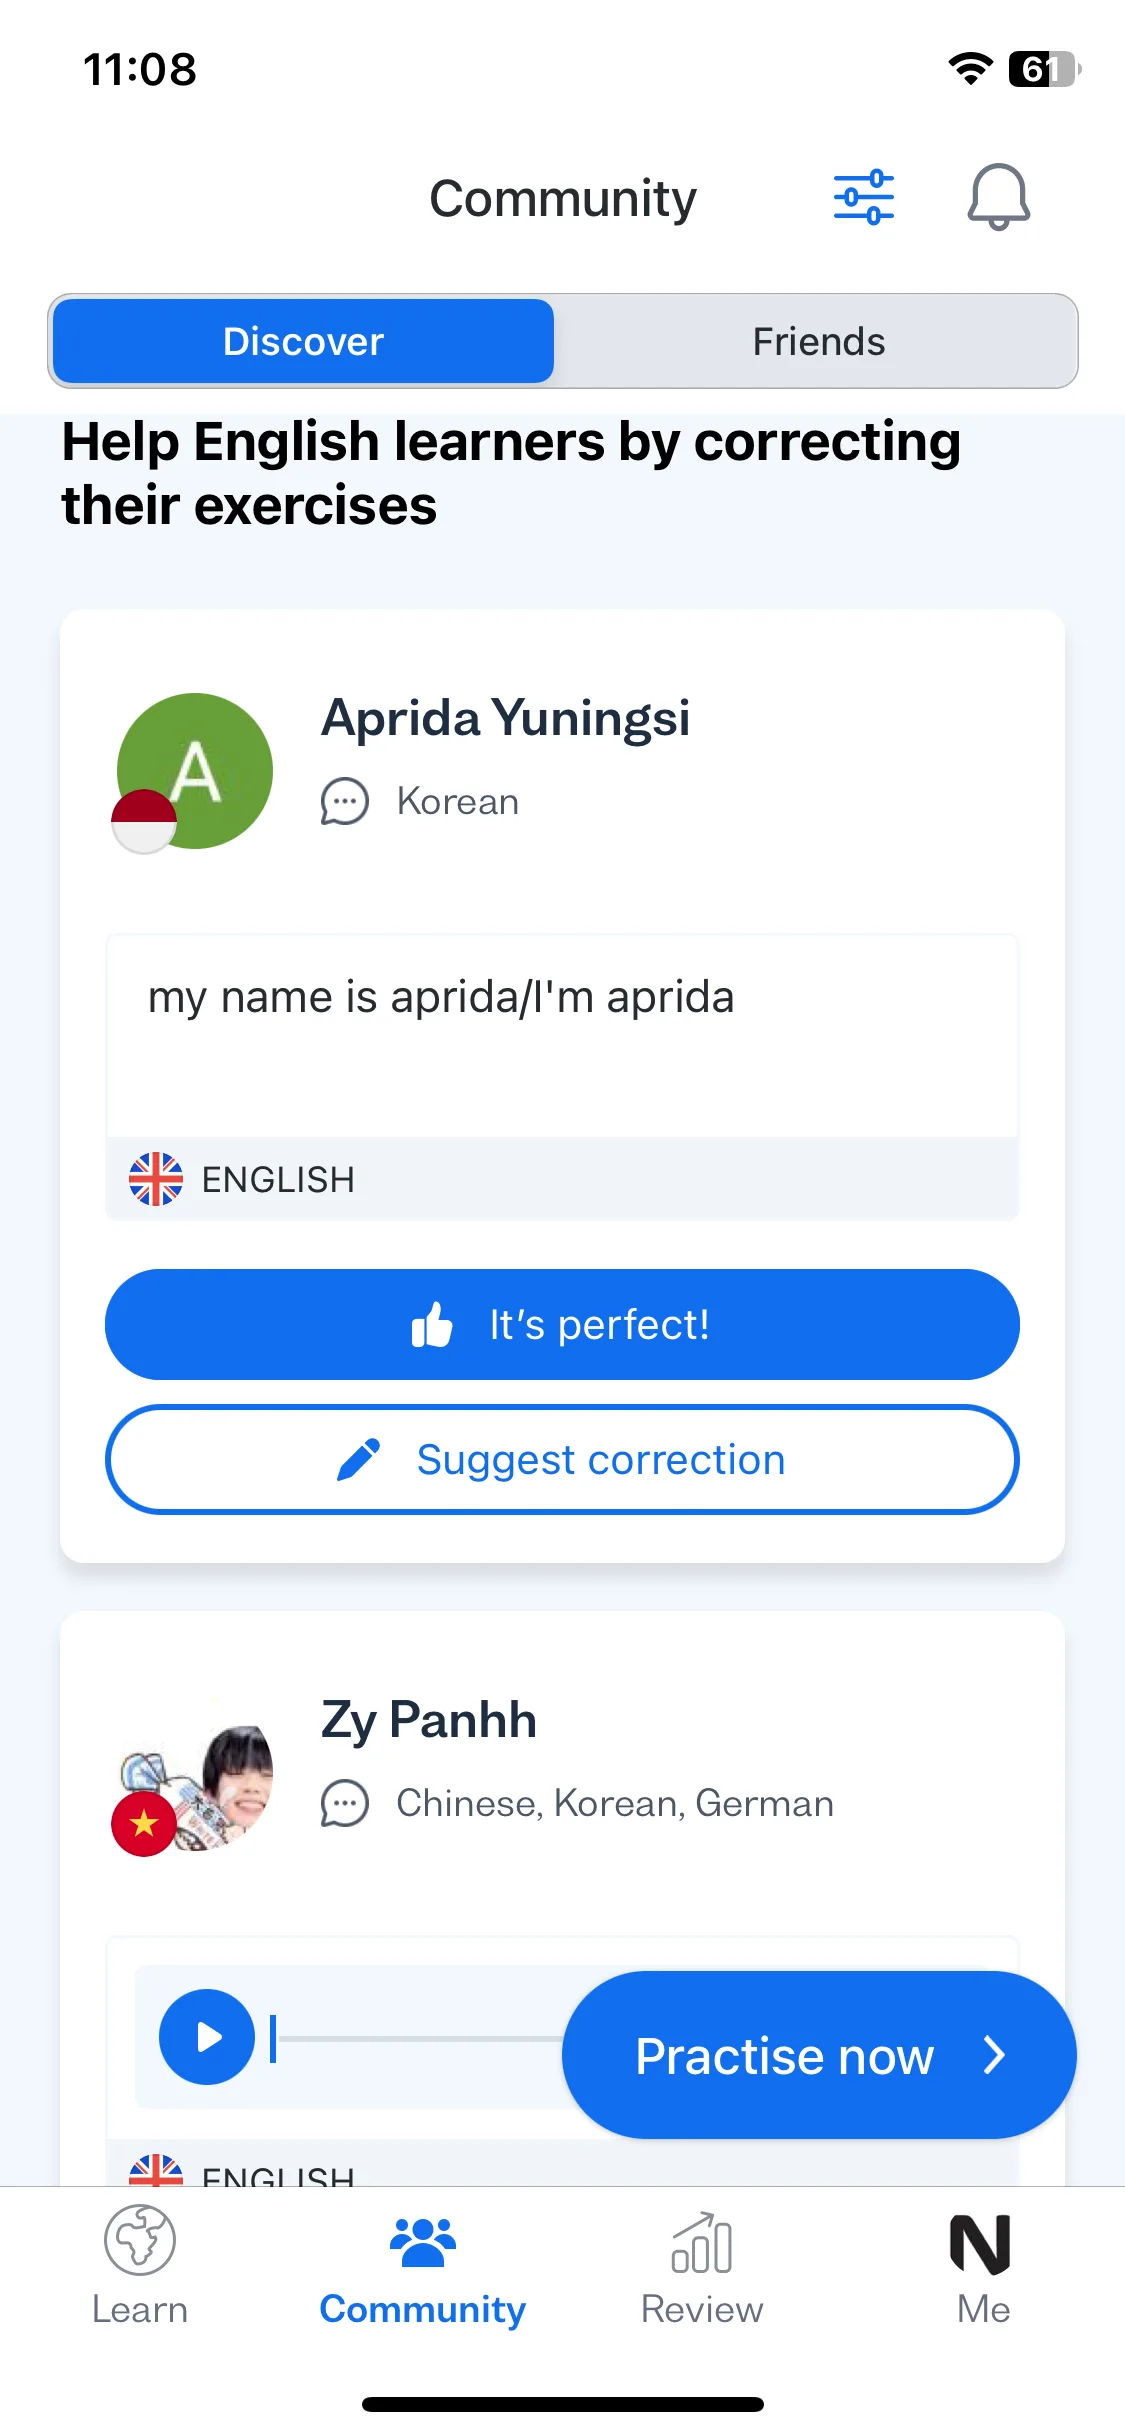Image resolution: width=1125 pixels, height=2436 pixels.
Task: Tap the thumbs-up icon on It's perfect
Action: click(x=432, y=1325)
